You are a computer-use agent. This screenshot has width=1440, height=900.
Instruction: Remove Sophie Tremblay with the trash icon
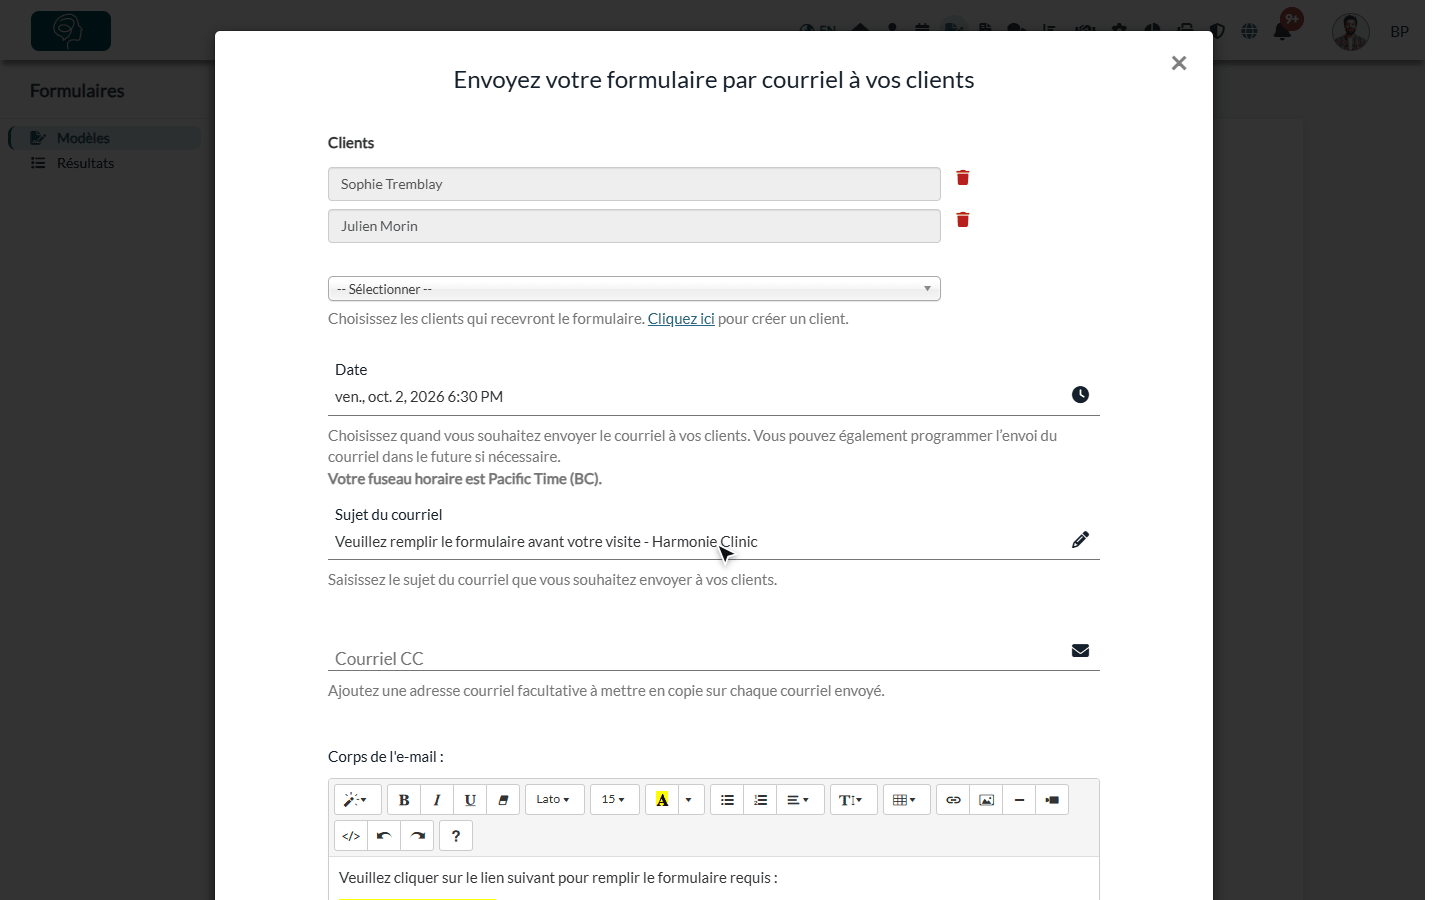(x=963, y=178)
